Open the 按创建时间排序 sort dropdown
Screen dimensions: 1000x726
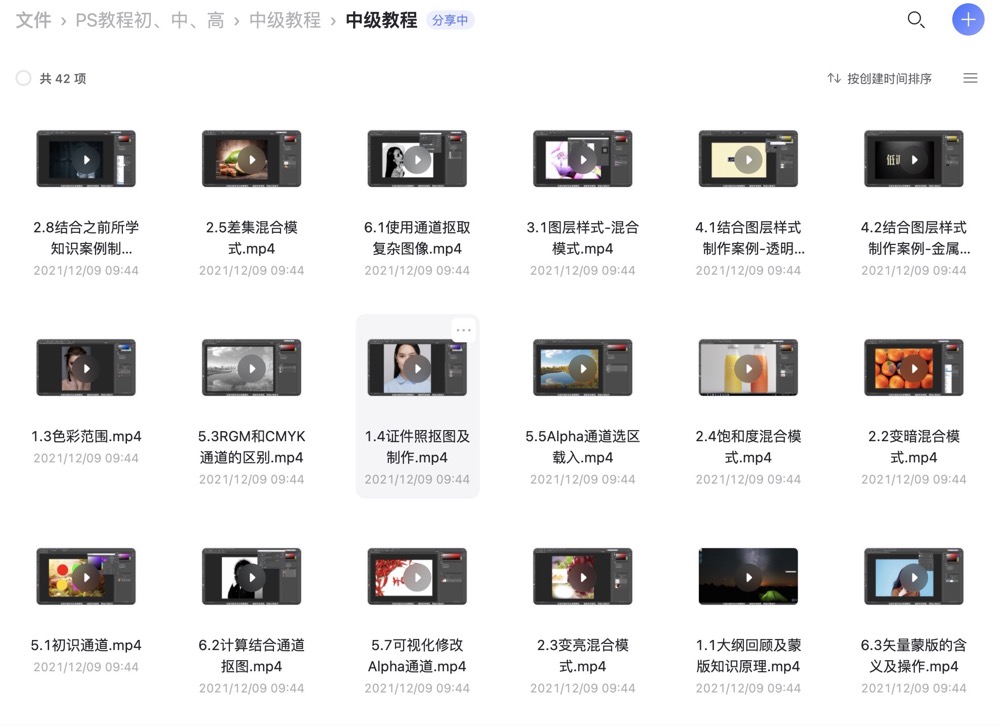(880, 78)
